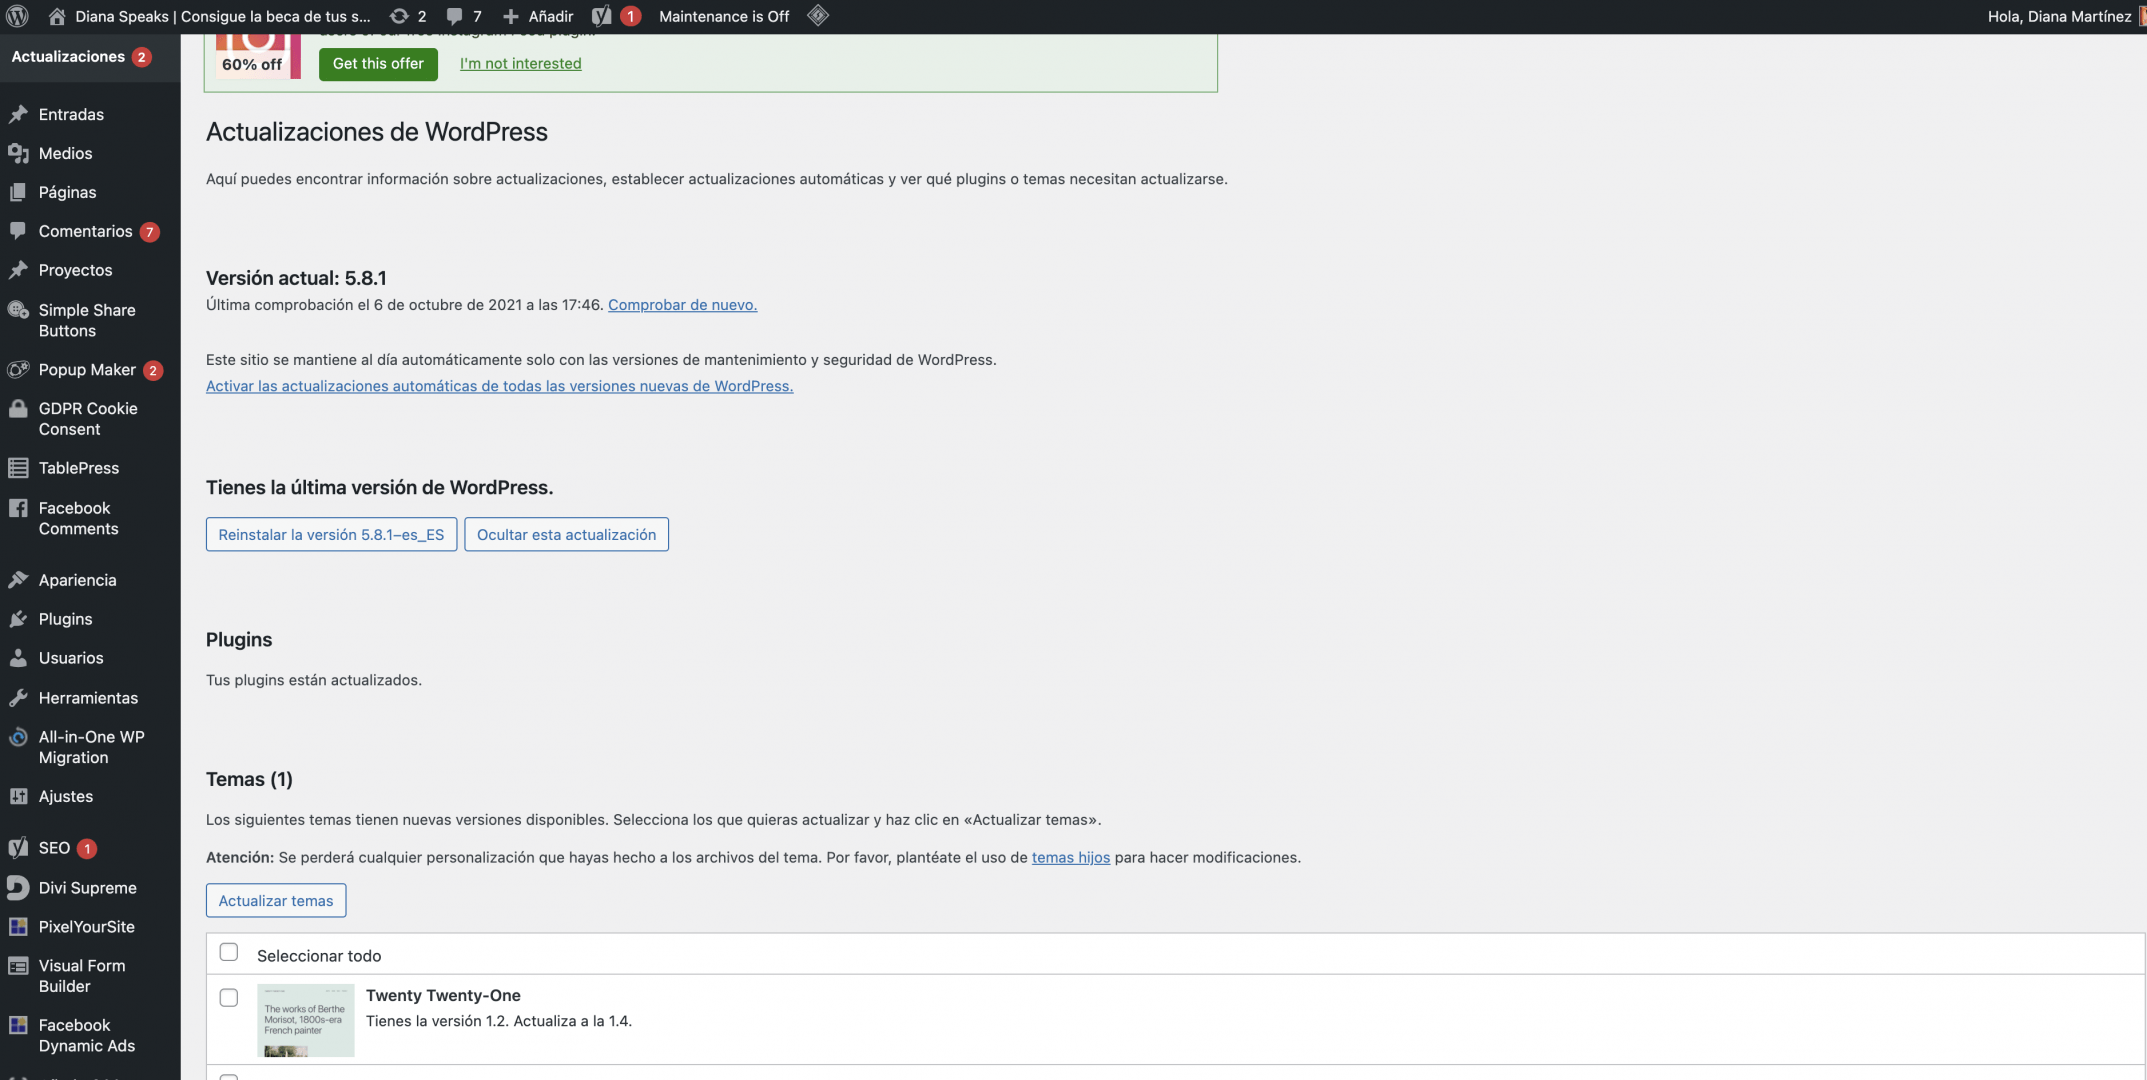Click the Versión actual: 5.8.1 heading

point(296,278)
